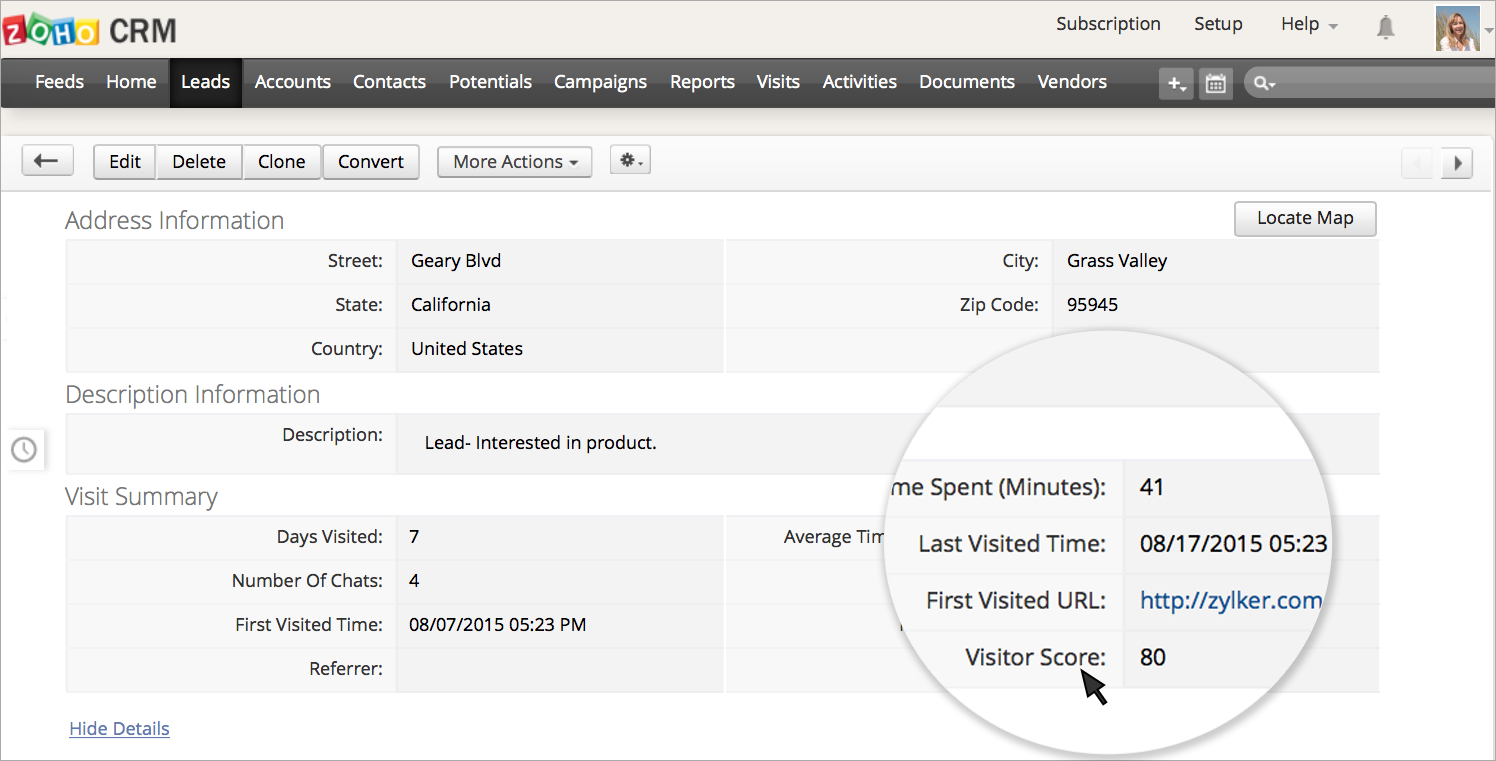
Task: Click the back arrow button
Action: click(47, 161)
